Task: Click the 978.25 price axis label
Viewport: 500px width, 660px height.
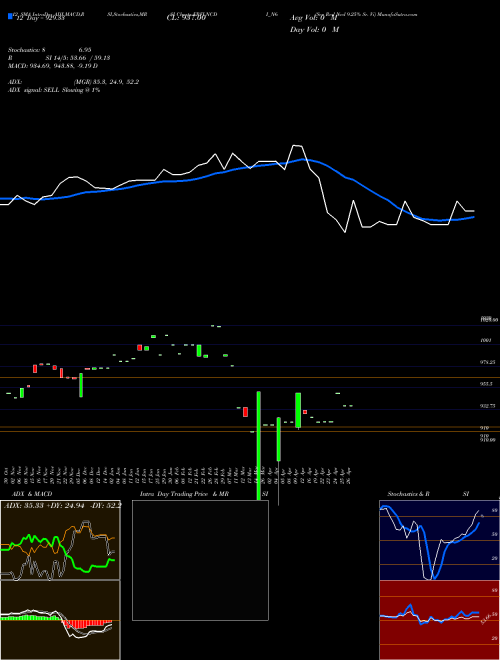Action: coord(487,362)
